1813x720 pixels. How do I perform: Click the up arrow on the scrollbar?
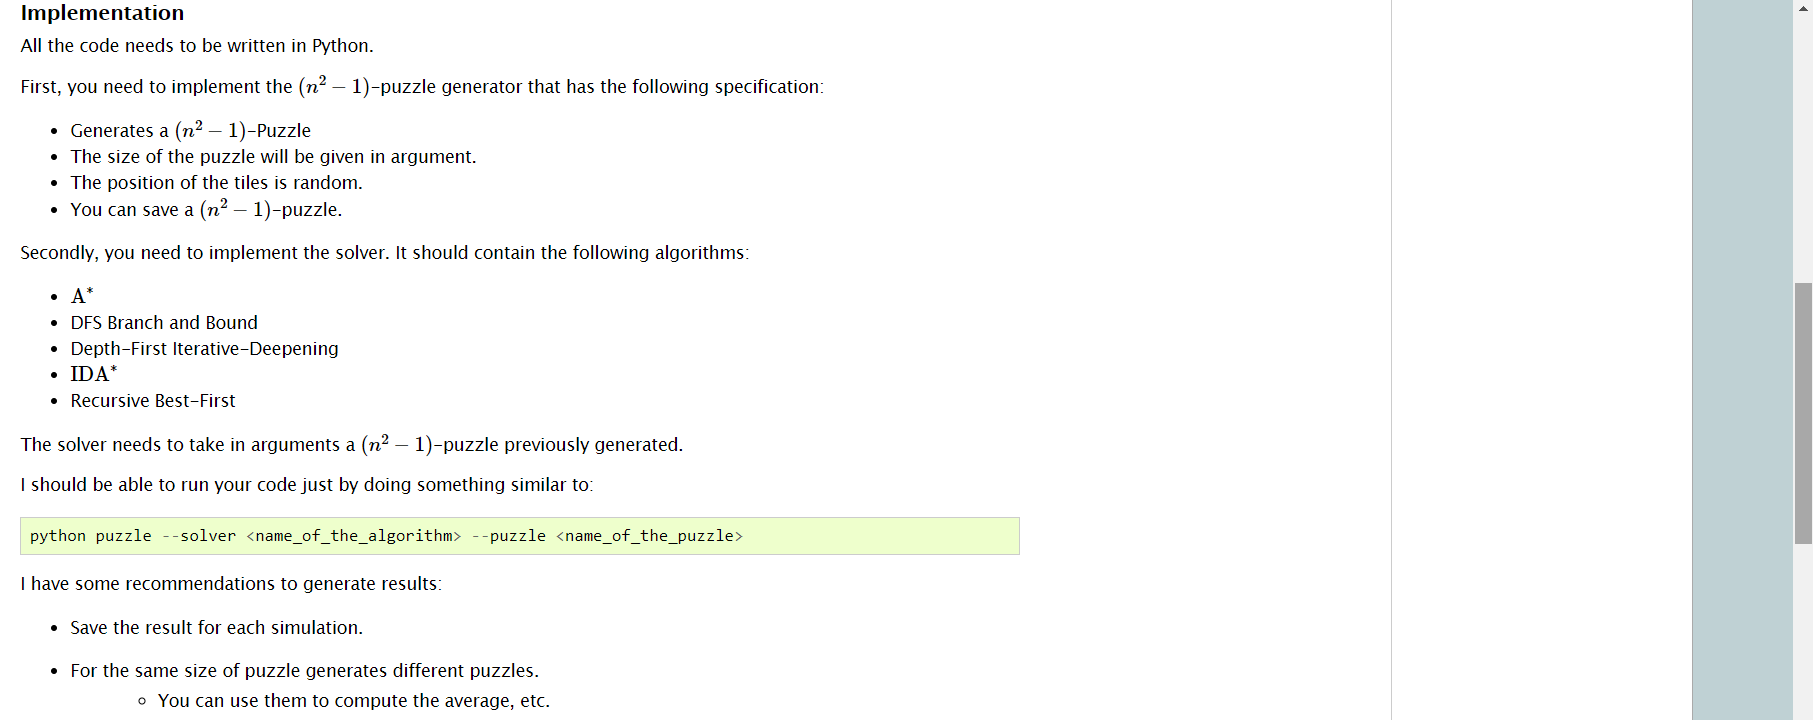click(x=1803, y=8)
